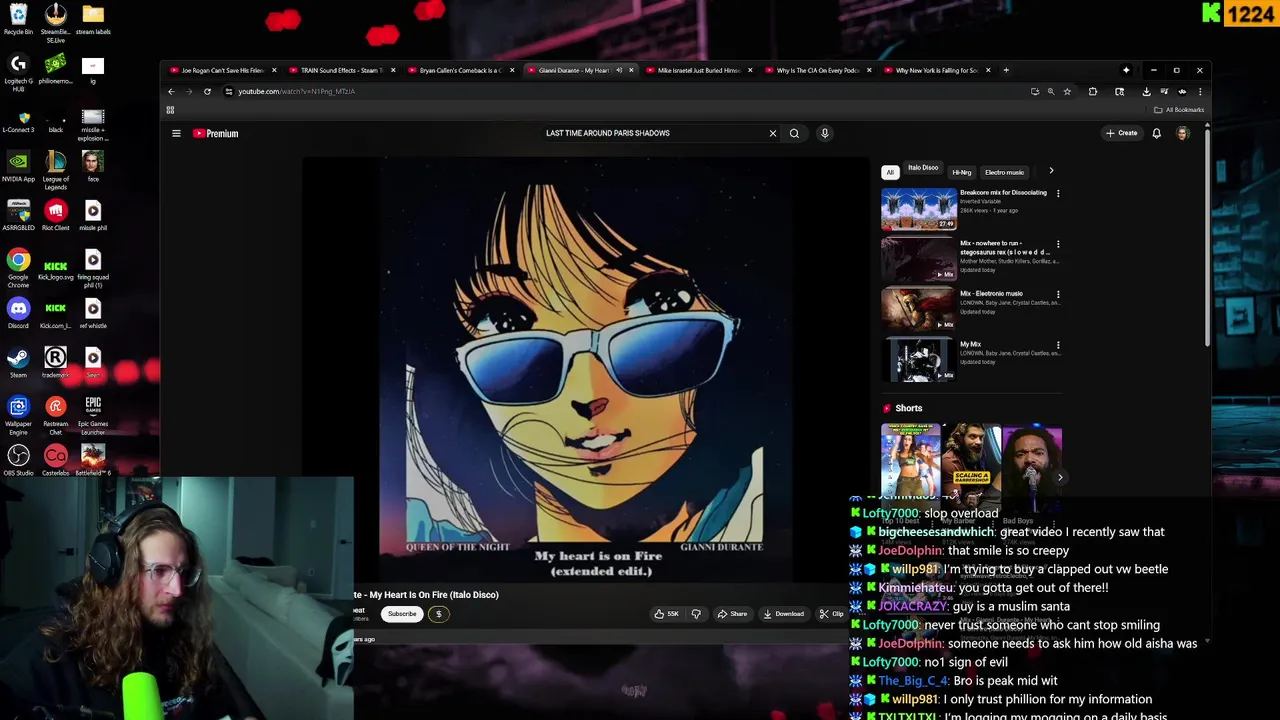Open options for My Mix

(1058, 345)
